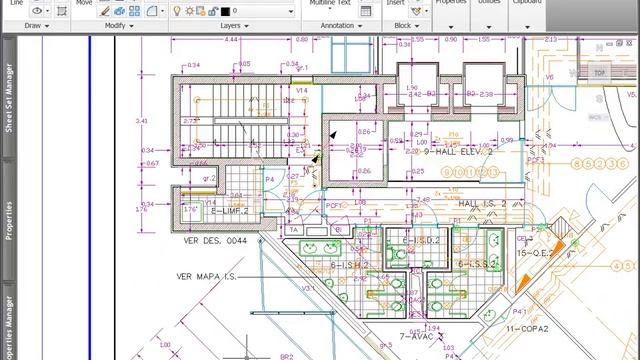Select the Array tool grid icon
This screenshot has width=640, height=360.
(134, 11)
